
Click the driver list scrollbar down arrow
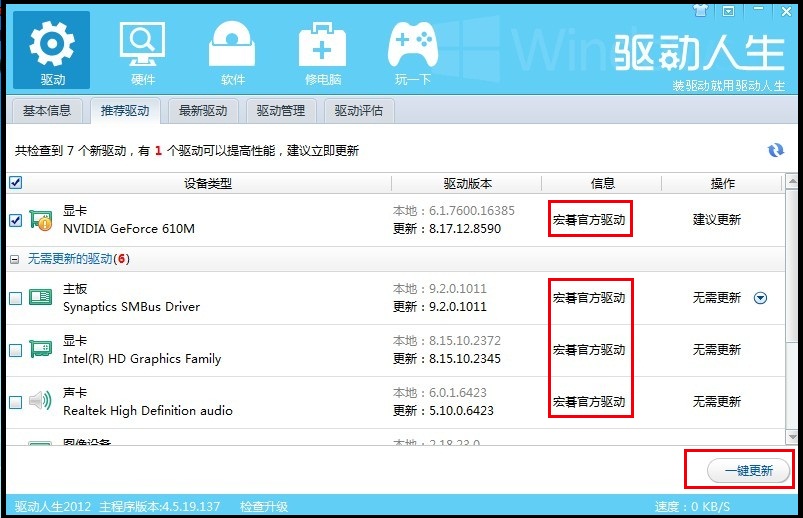792,437
